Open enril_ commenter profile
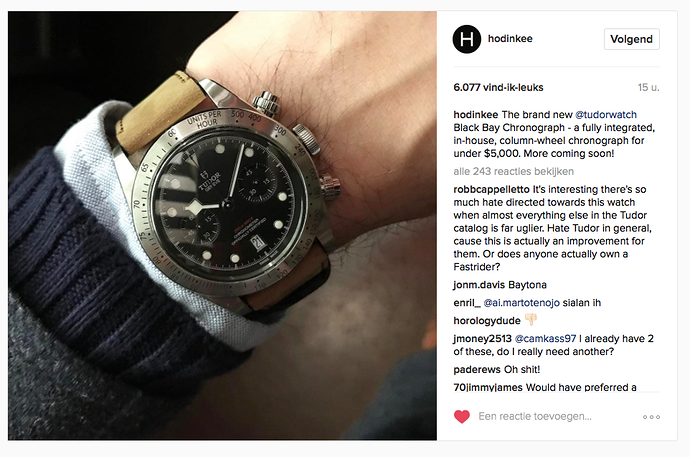690x457 pixels. pos(467,303)
